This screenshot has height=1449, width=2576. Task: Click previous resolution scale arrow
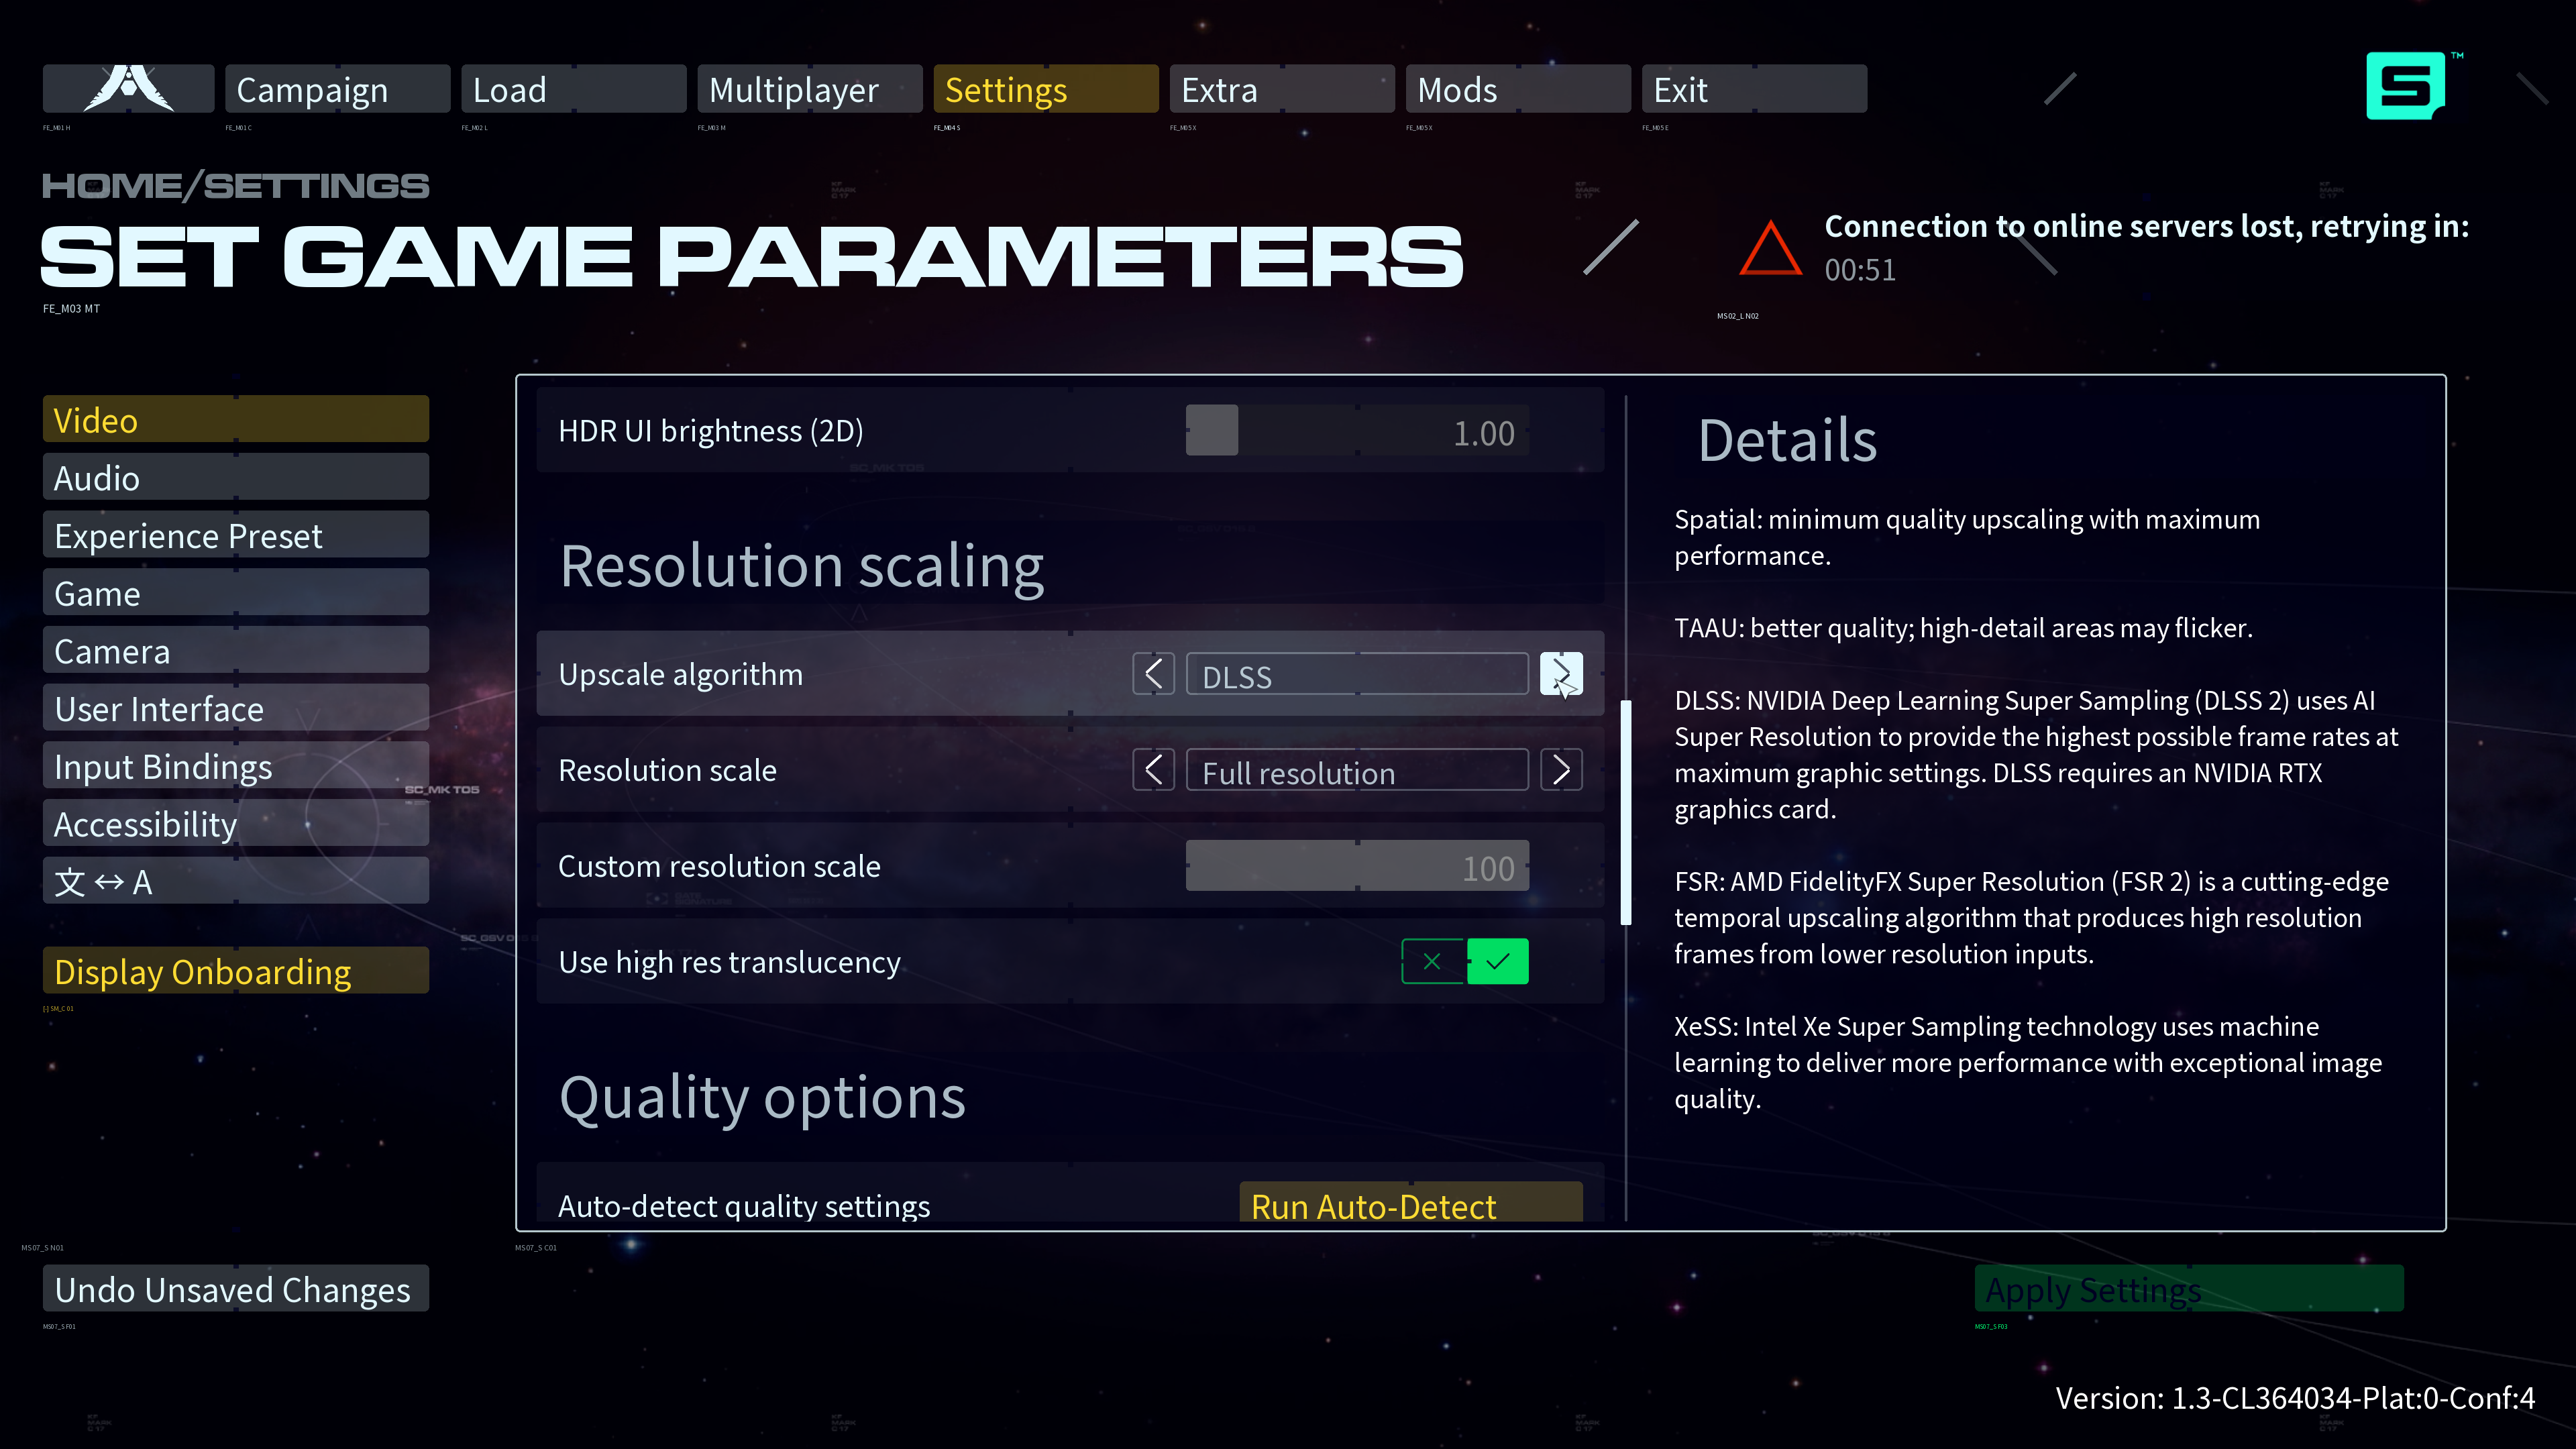coord(1153,770)
